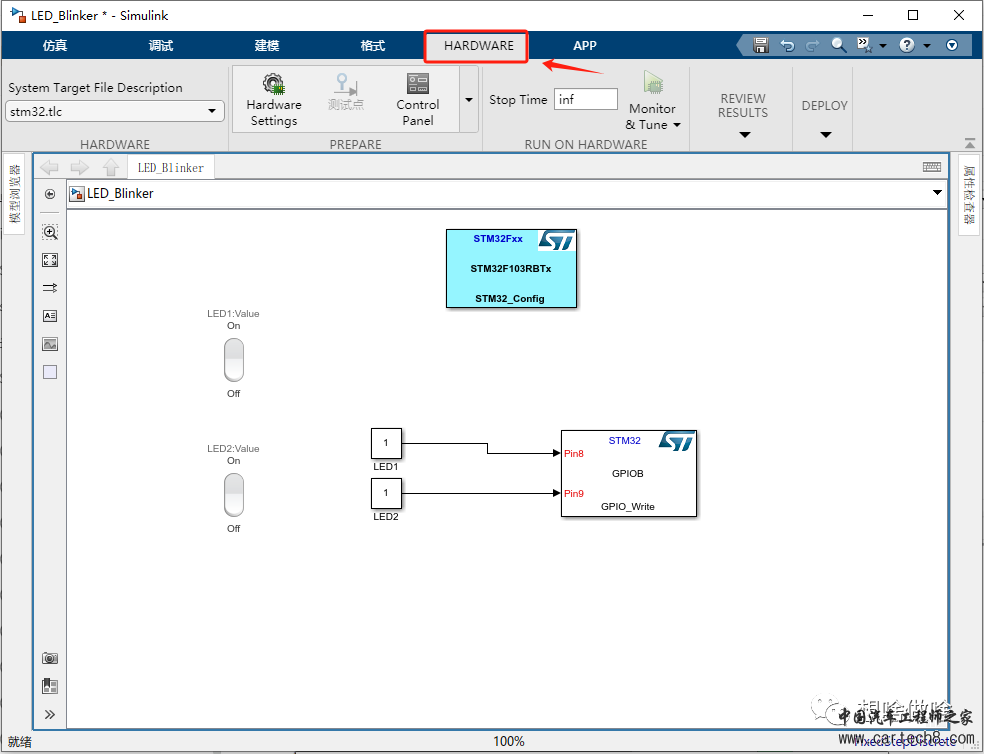Open the 属性检查器 side panel
The width and height of the screenshot is (984, 754).
(969, 195)
